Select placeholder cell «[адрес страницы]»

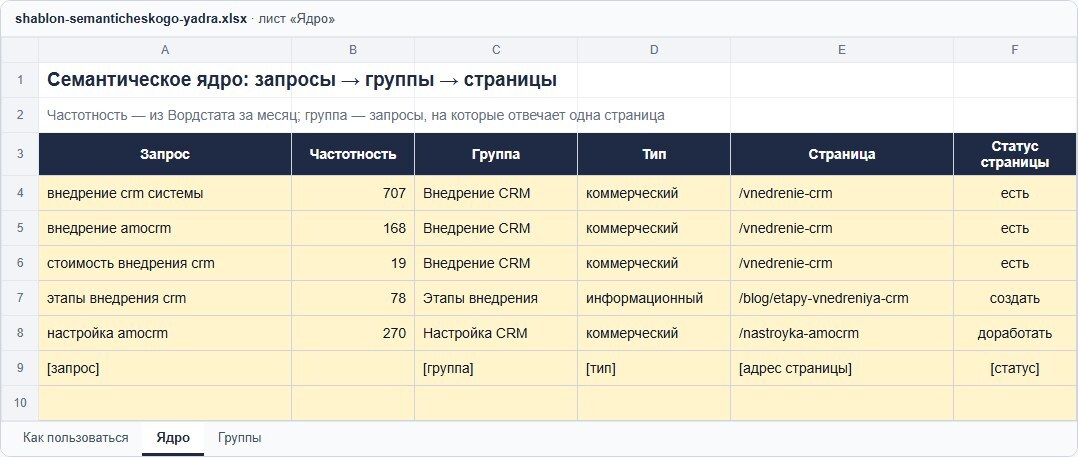(x=842, y=368)
